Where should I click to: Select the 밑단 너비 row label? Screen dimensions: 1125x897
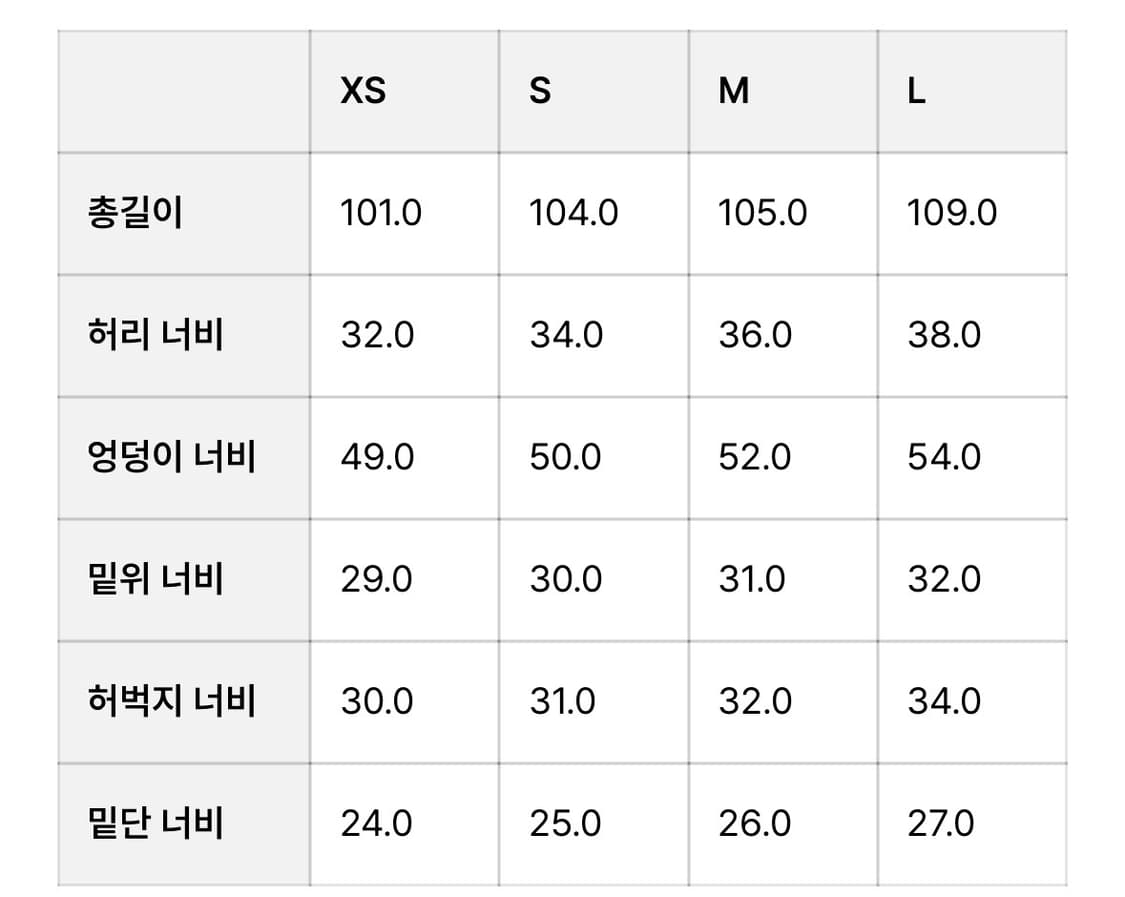coord(155,824)
